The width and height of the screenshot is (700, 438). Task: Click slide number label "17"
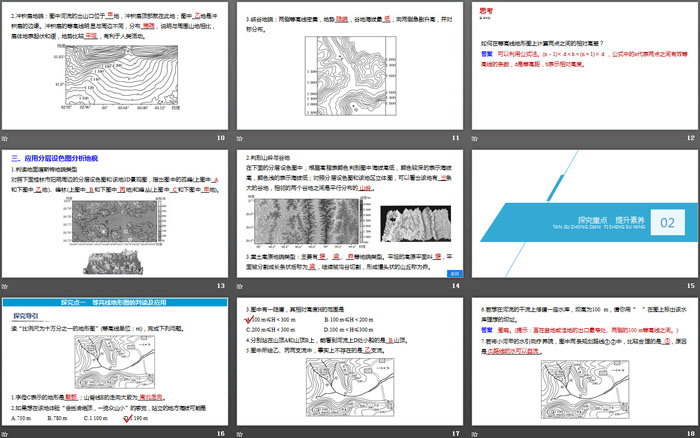pos(456,434)
